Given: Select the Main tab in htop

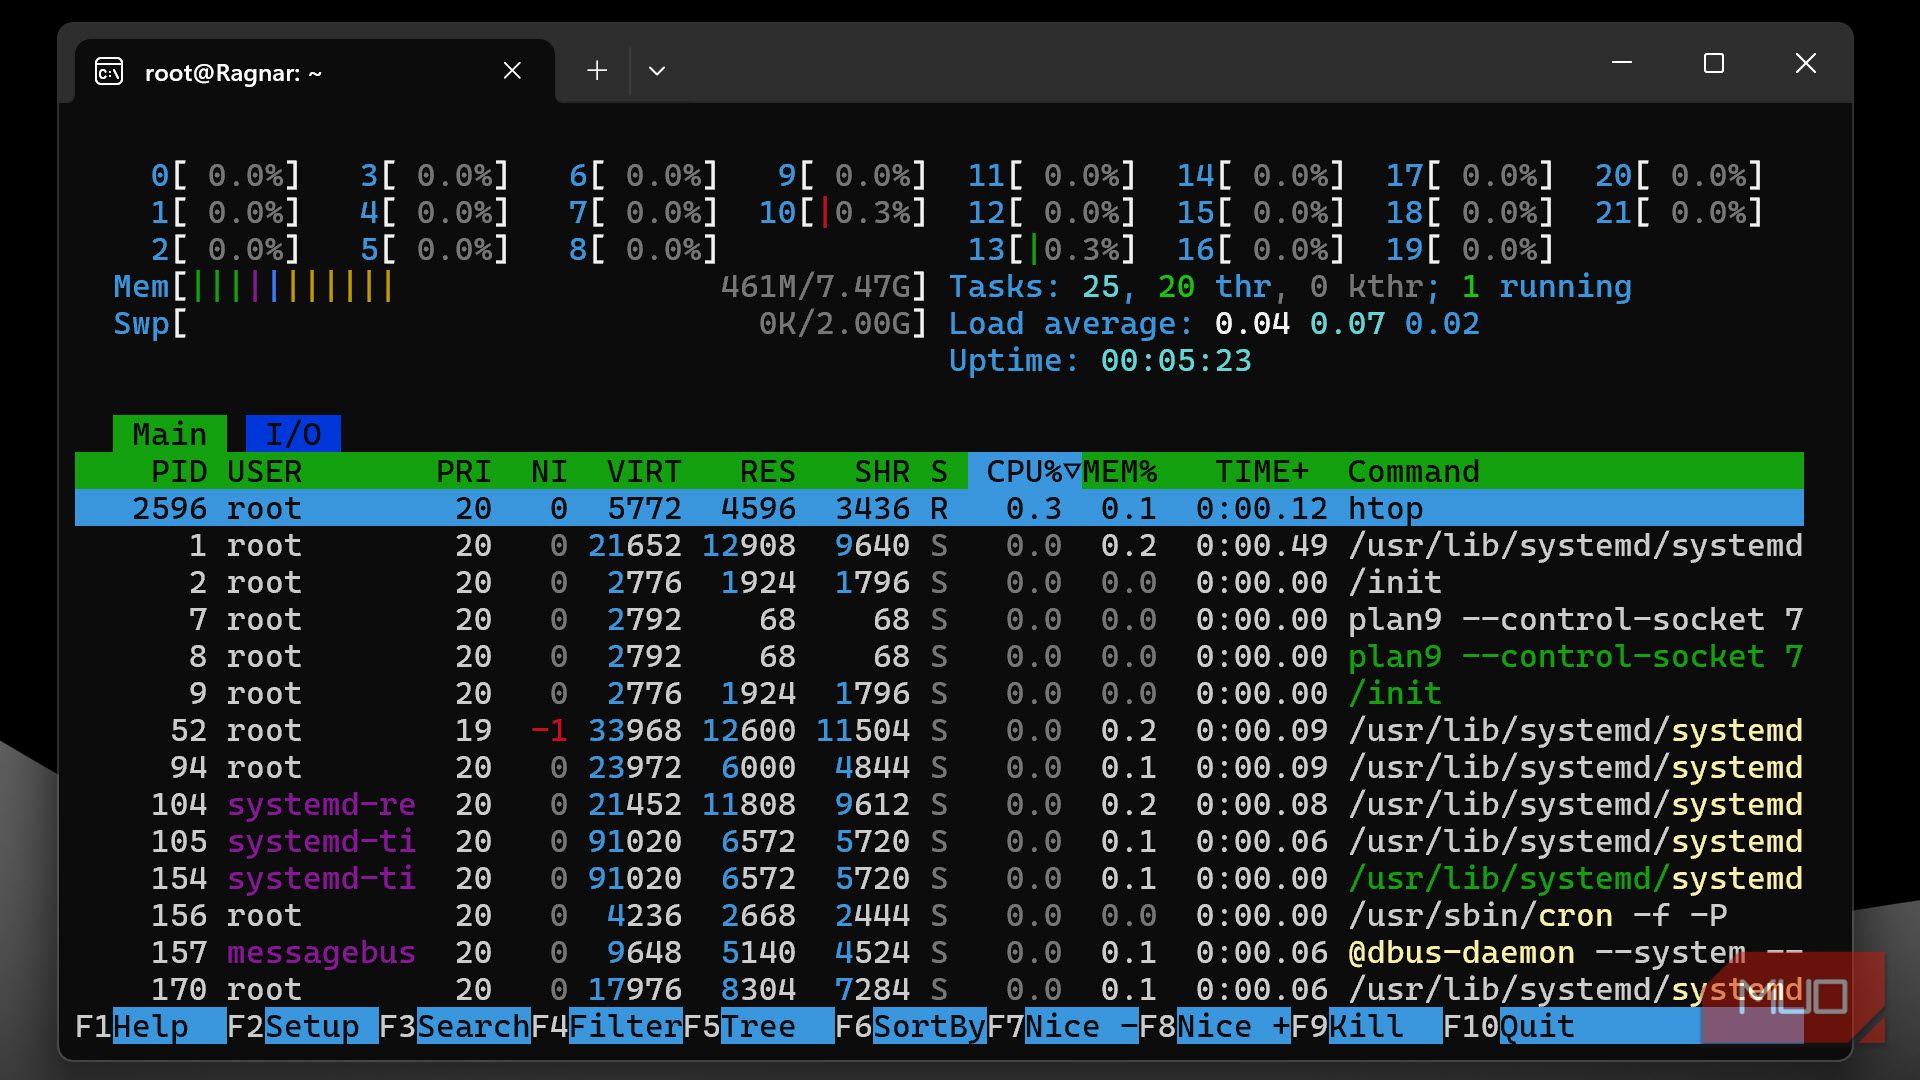Looking at the screenshot, I should 169,434.
